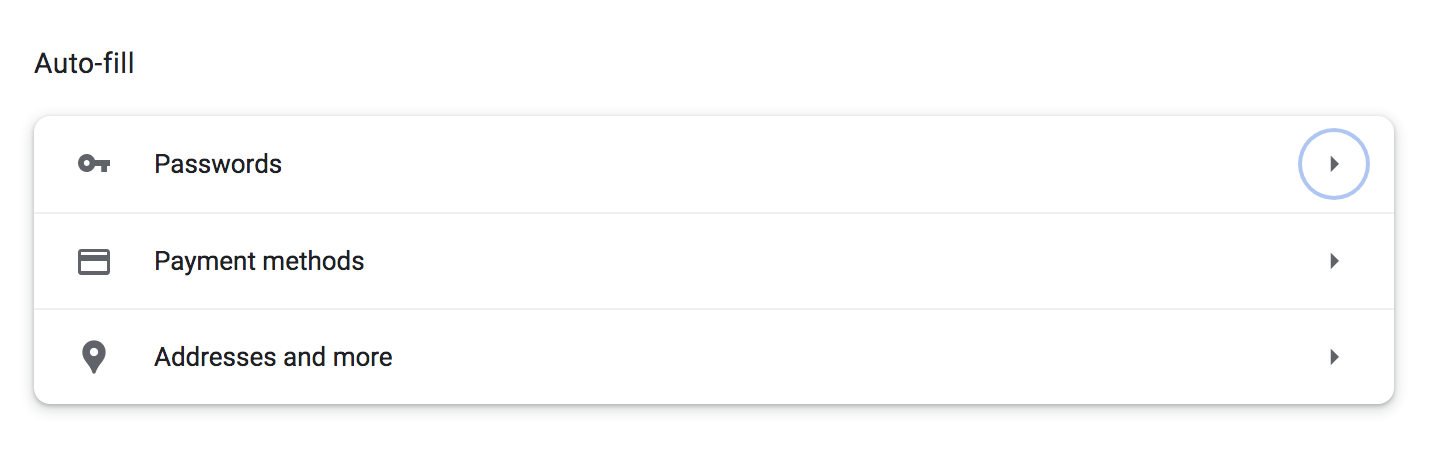The height and width of the screenshot is (462, 1432).
Task: Click the Auto-fill section heading
Action: (84, 64)
